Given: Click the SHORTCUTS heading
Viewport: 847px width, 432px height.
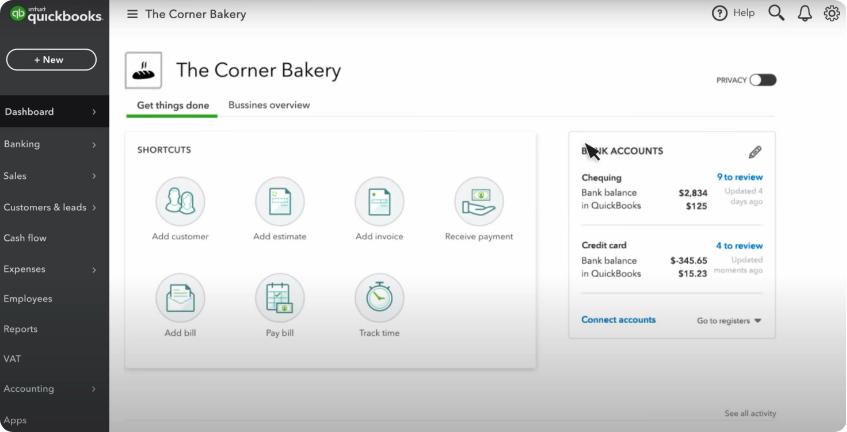Looking at the screenshot, I should pyautogui.click(x=164, y=150).
